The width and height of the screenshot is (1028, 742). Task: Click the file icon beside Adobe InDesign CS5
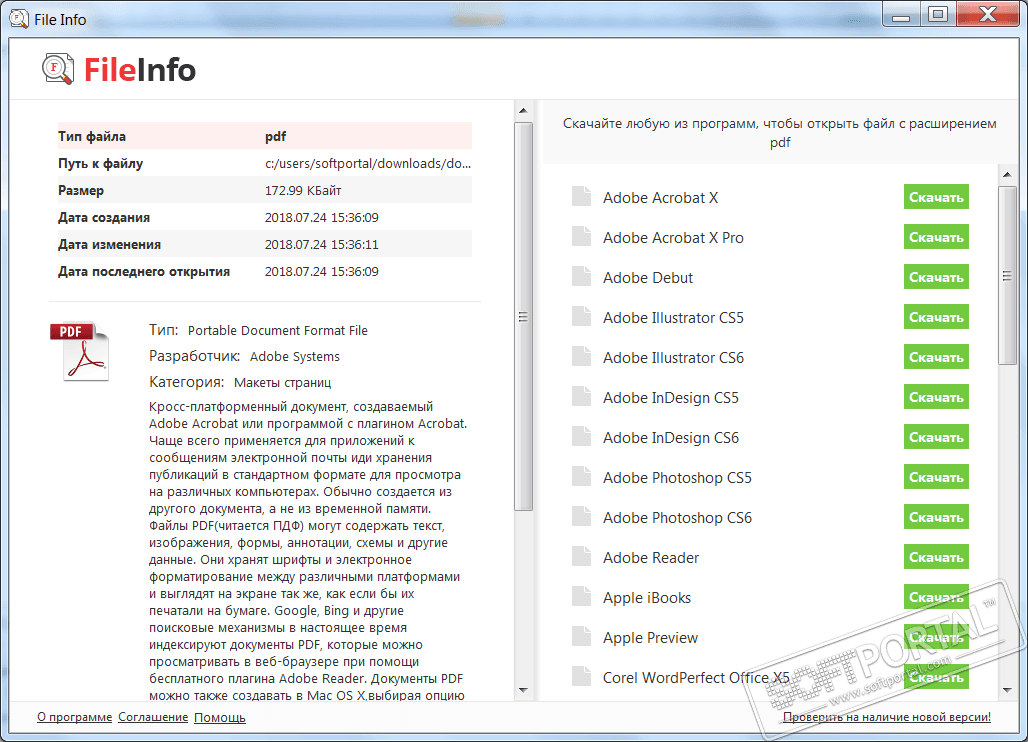click(581, 397)
